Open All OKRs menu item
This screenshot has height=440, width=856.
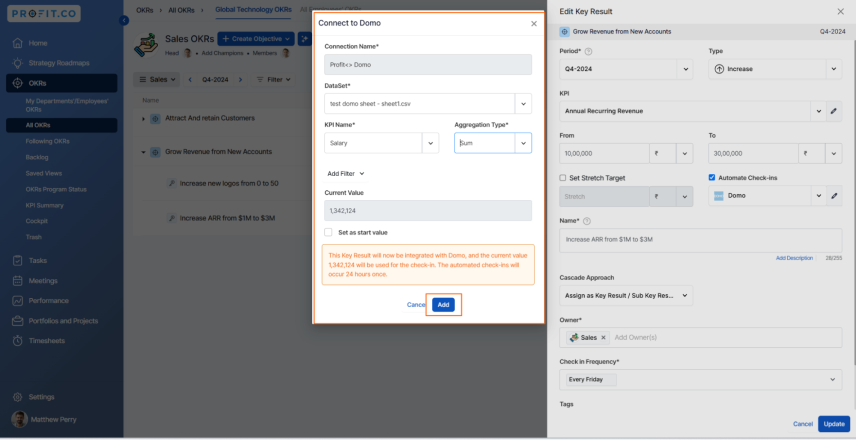[62, 125]
